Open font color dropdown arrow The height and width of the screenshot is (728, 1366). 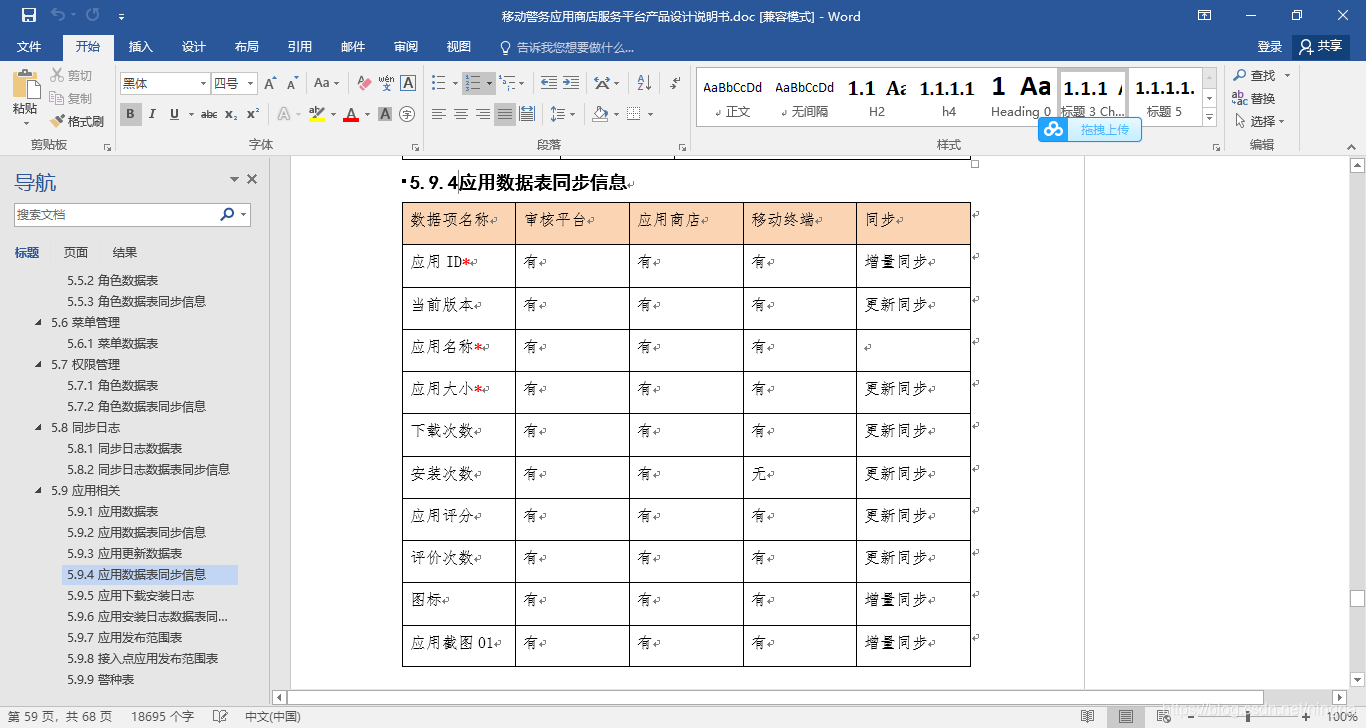tap(367, 114)
